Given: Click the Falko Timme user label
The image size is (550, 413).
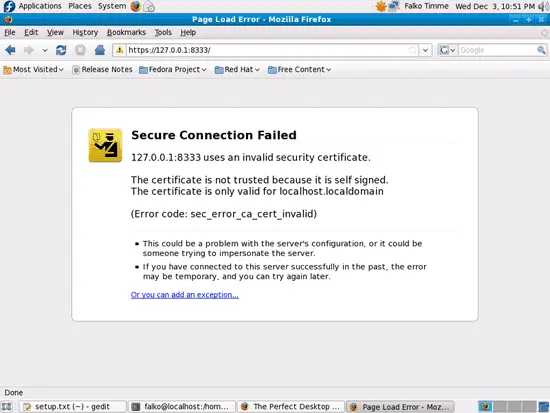Looking at the screenshot, I should (x=426, y=6).
